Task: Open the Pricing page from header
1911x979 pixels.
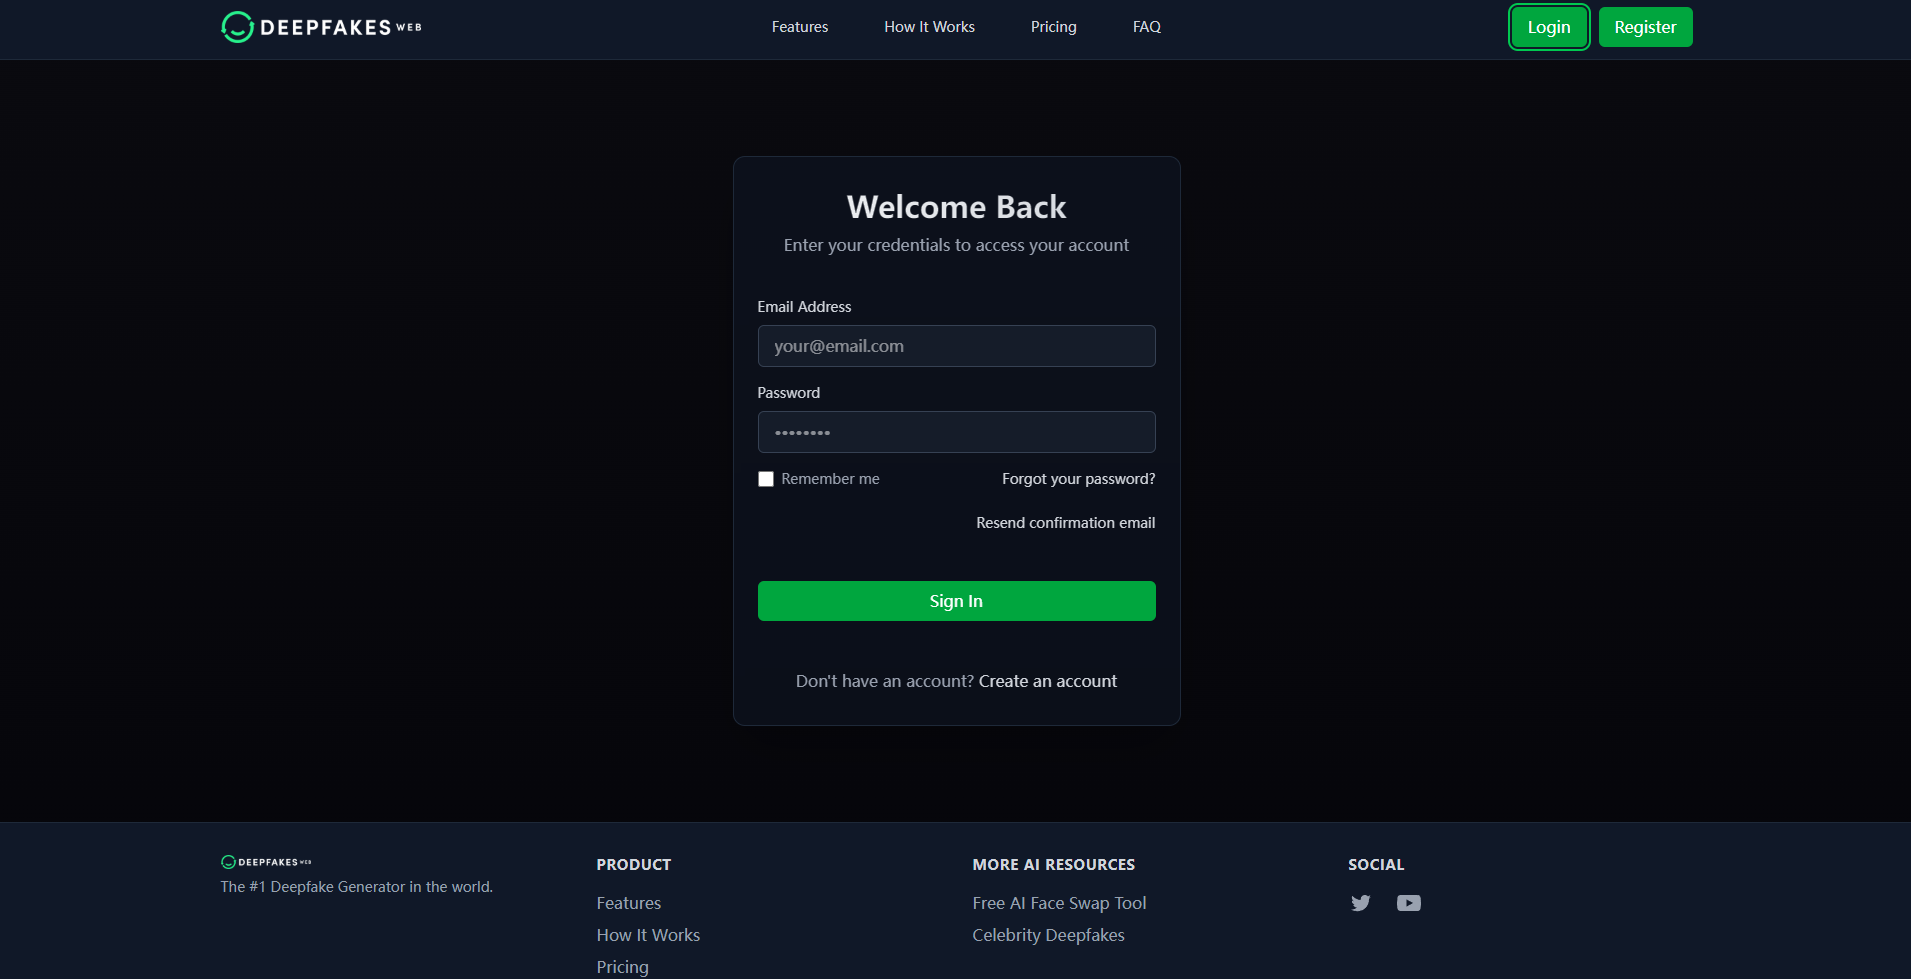Action: [x=1053, y=27]
